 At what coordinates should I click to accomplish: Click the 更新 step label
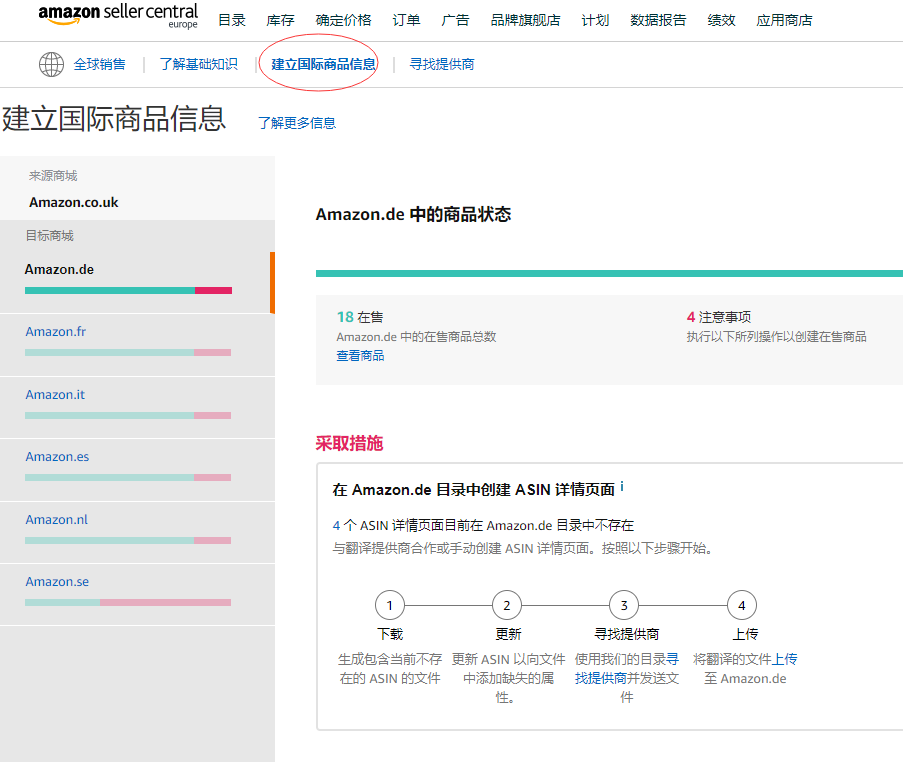(509, 634)
